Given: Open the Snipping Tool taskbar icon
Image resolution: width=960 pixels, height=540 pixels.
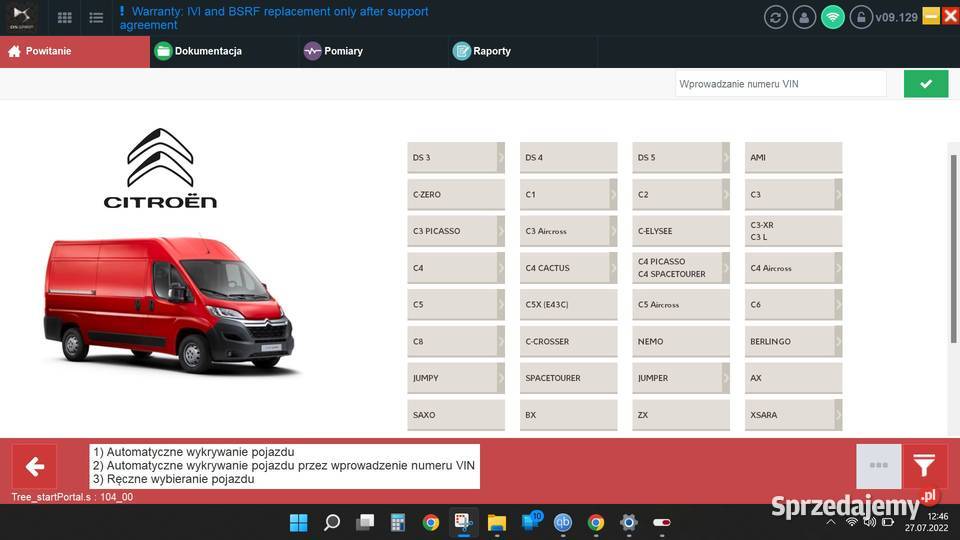Looking at the screenshot, I should 463,522.
